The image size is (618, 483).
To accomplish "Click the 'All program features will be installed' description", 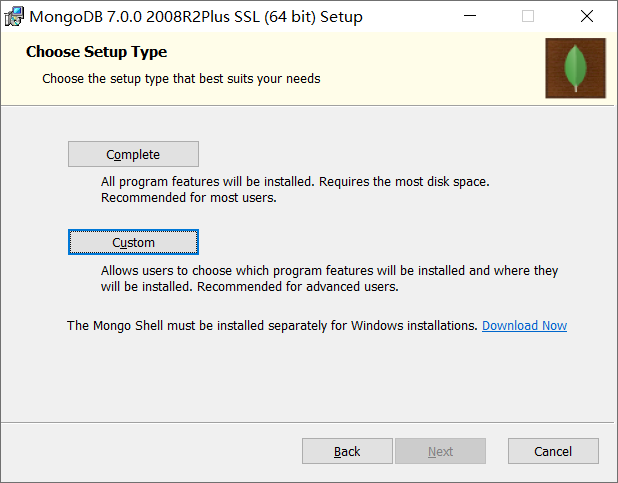I will [295, 190].
